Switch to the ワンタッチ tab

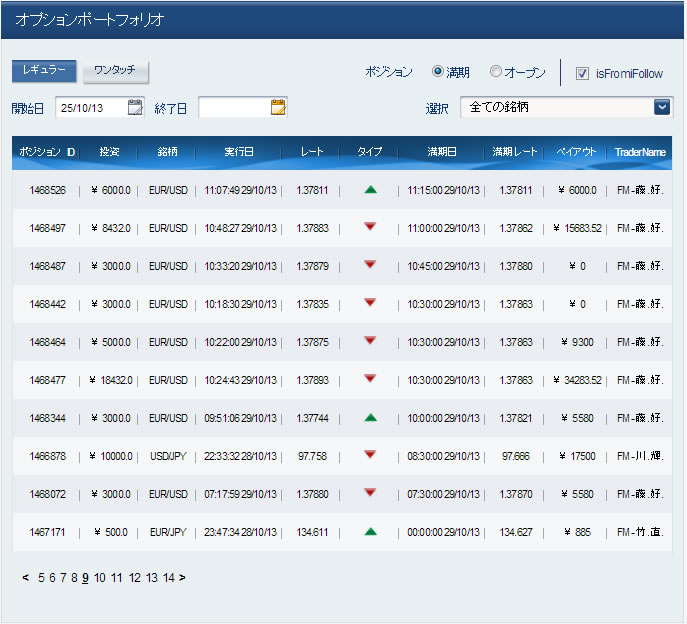[116, 71]
